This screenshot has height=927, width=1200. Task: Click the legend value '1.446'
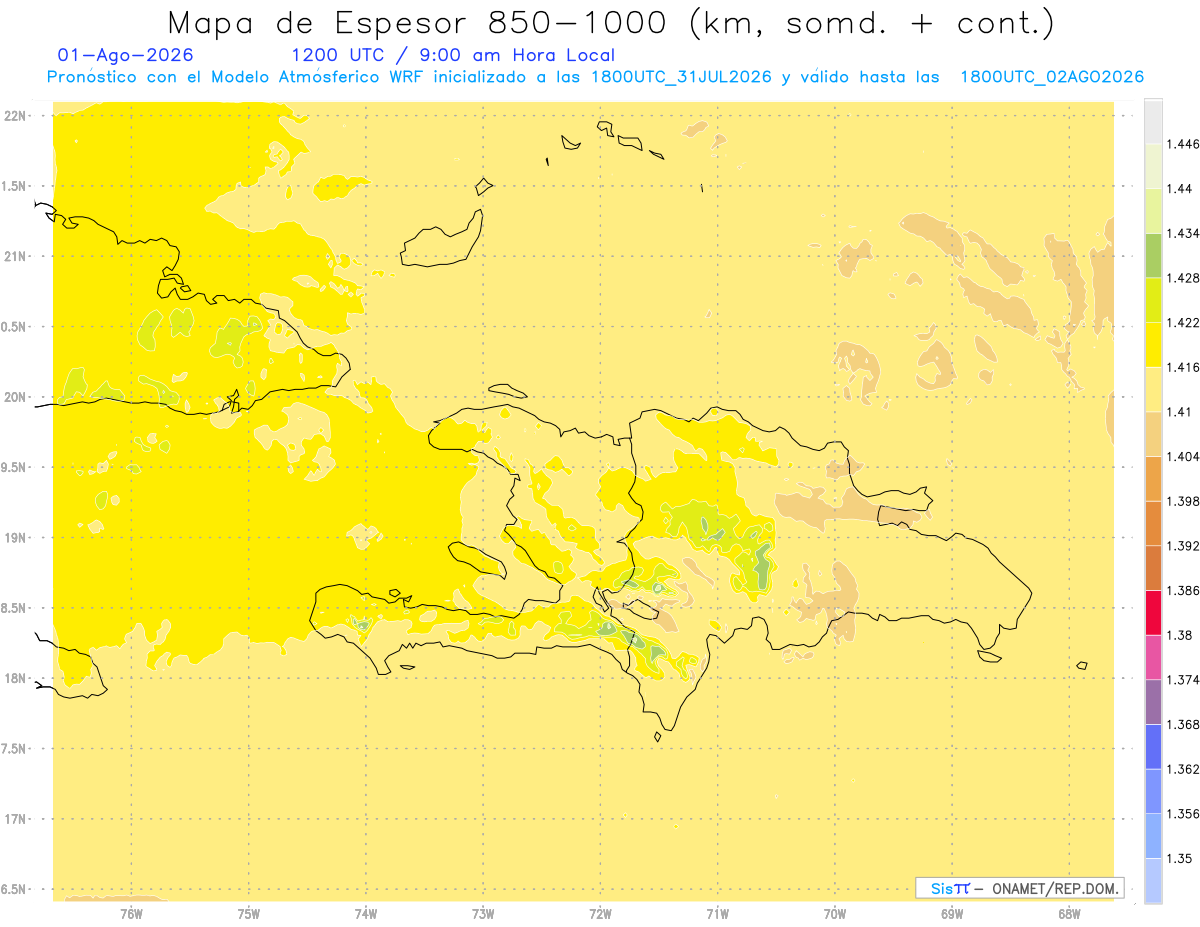1184,144
